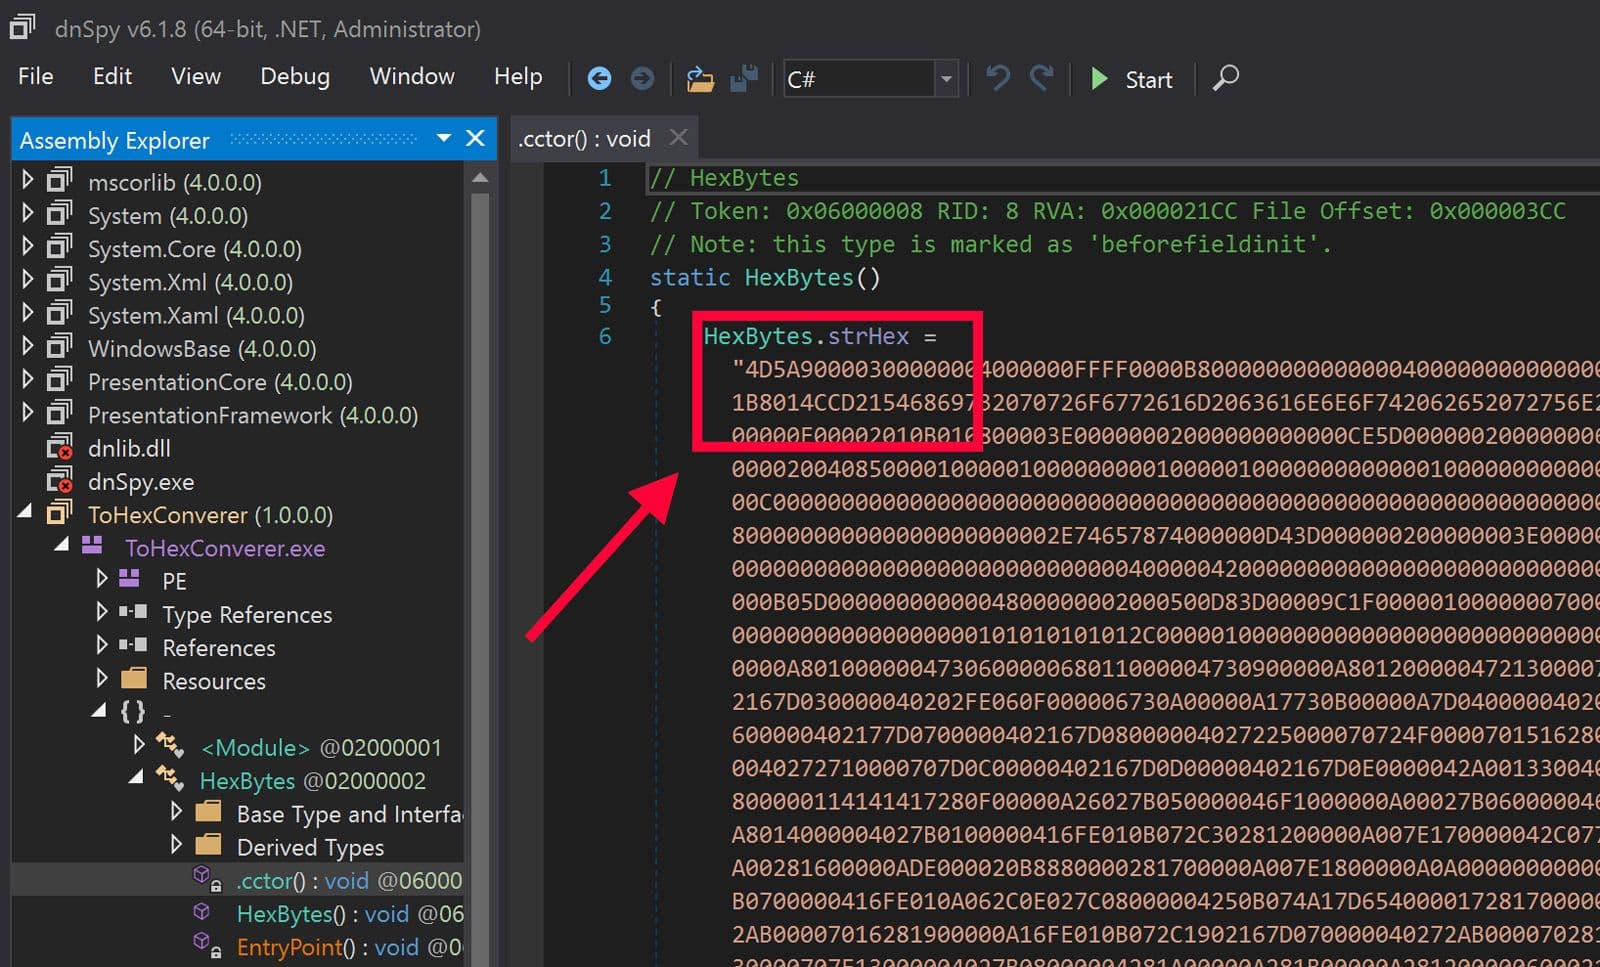Click the dnlib.dll assembly icon
Image resolution: width=1600 pixels, height=967 pixels.
pyautogui.click(x=60, y=447)
